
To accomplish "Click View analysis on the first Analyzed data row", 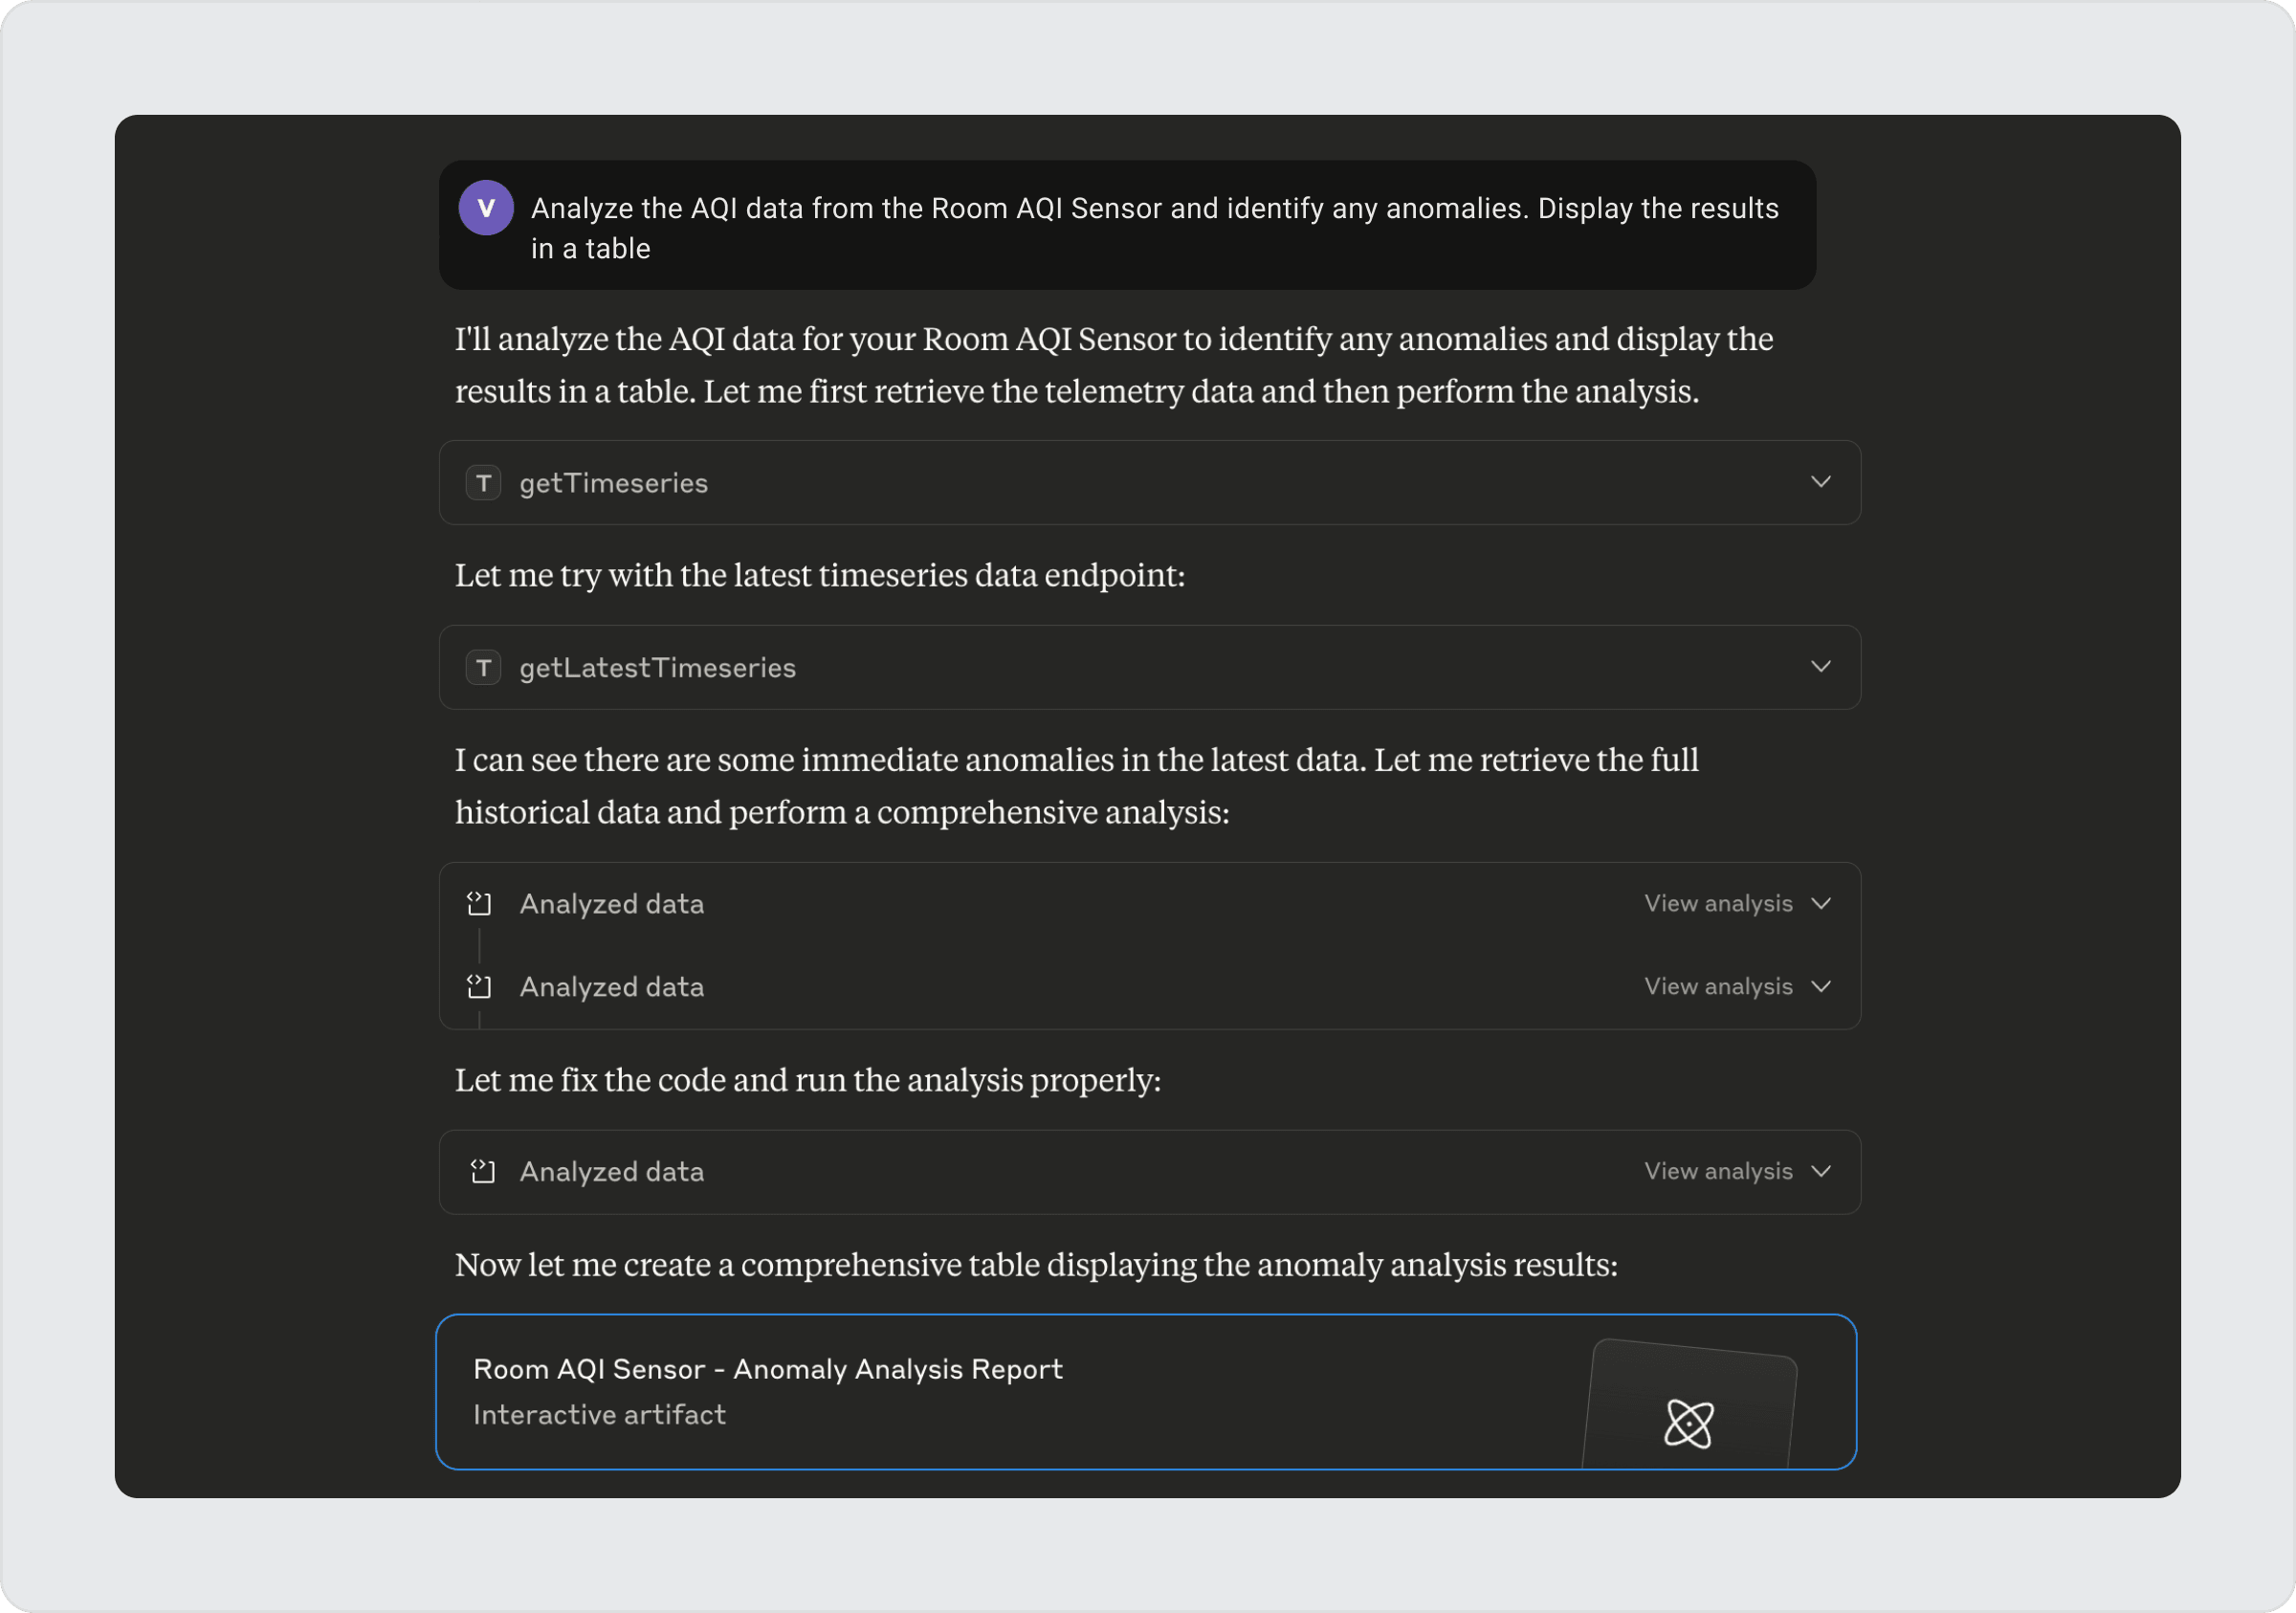I will (x=1717, y=904).
